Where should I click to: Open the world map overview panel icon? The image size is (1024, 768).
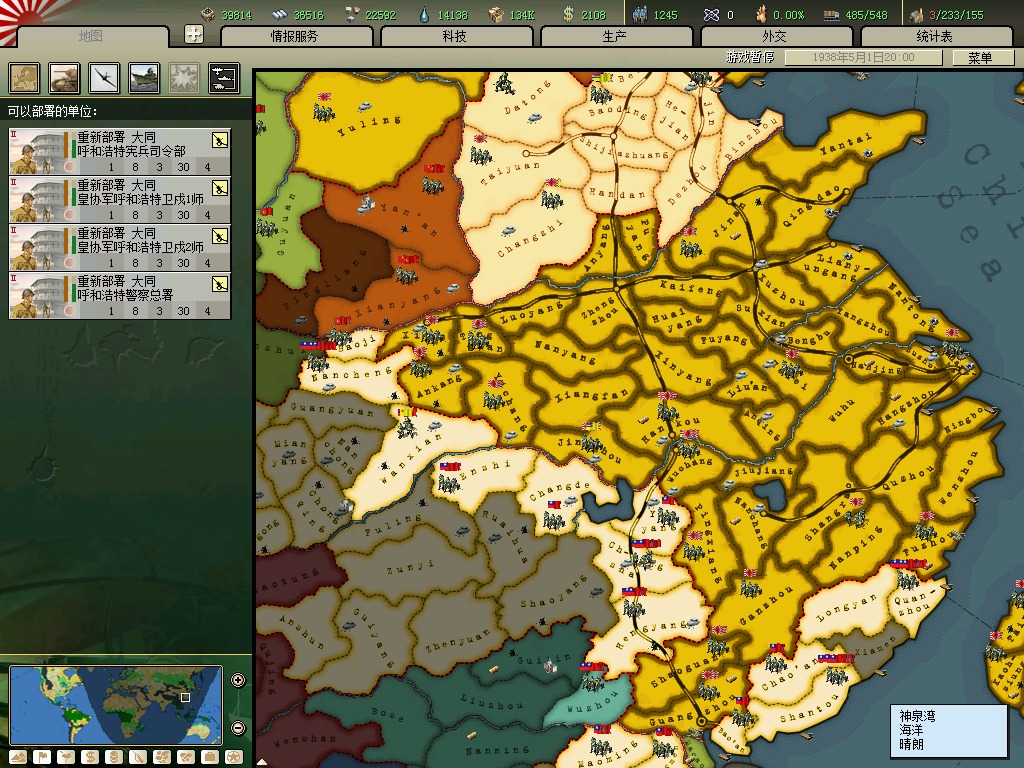point(24,78)
